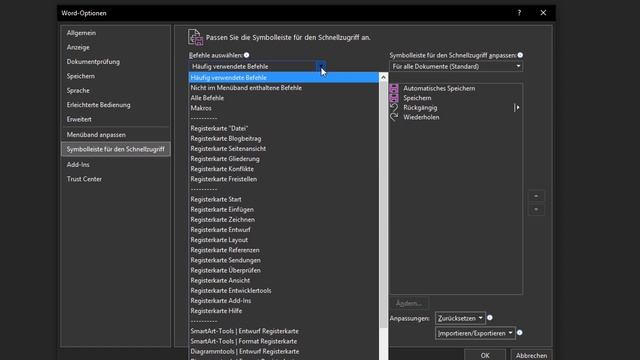The height and width of the screenshot is (360, 640).
Task: Choose SmartArt-Tools | Entwurf Registerkarte
Action: [284, 331]
